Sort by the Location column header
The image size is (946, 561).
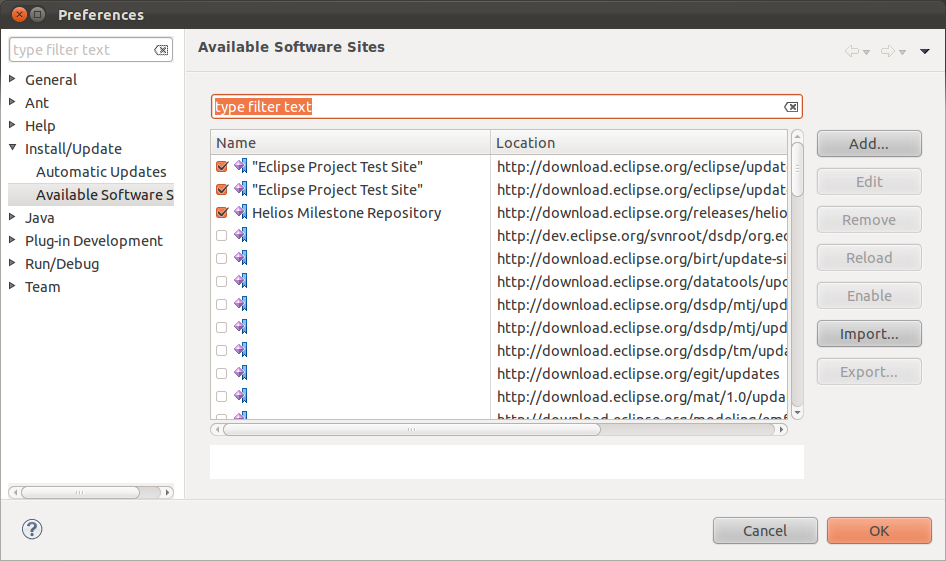[x=639, y=142]
